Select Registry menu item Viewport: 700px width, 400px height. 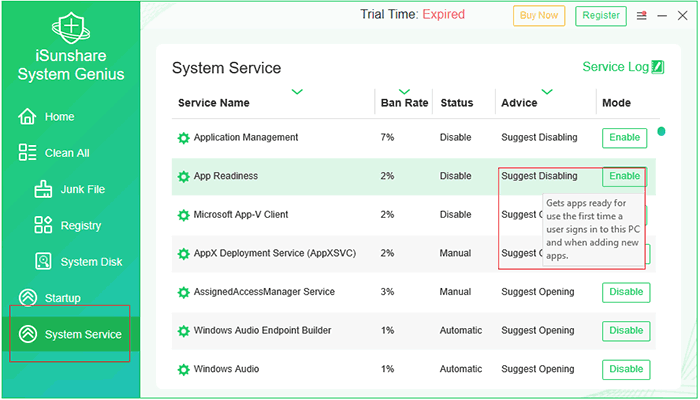point(81,226)
